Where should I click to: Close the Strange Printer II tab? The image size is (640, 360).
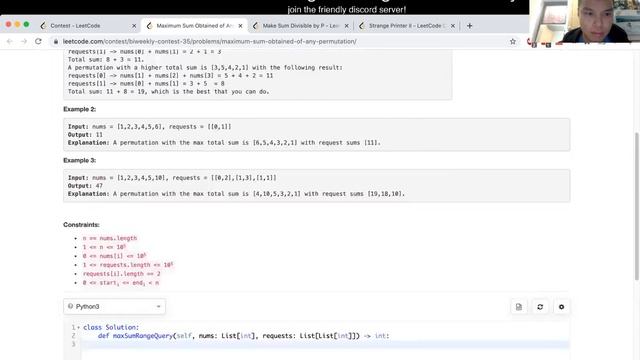click(453, 26)
